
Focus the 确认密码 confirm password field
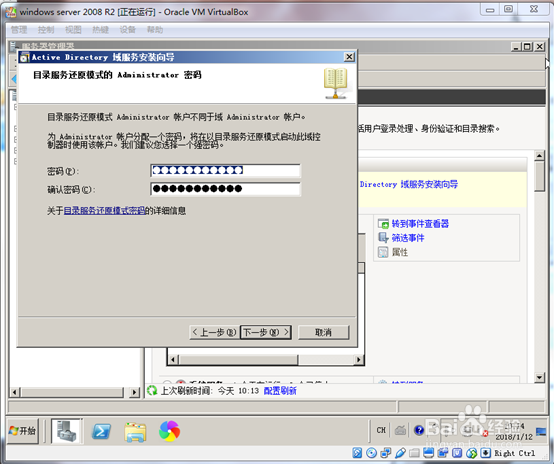(225, 189)
